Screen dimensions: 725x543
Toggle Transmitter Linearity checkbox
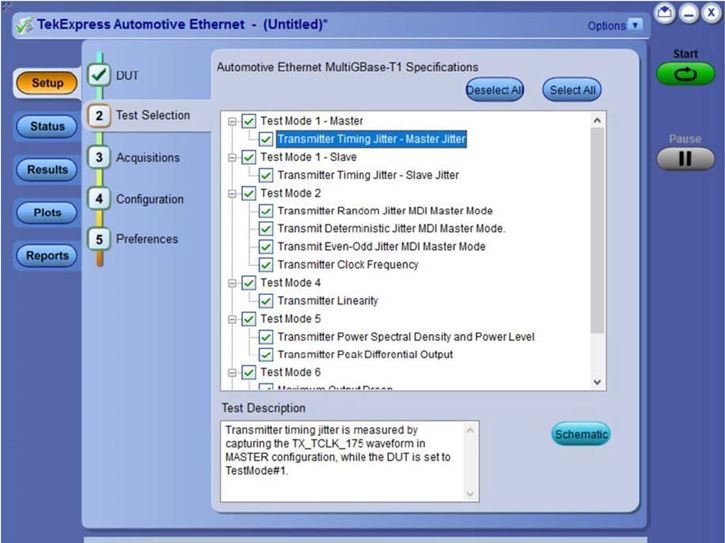[265, 301]
